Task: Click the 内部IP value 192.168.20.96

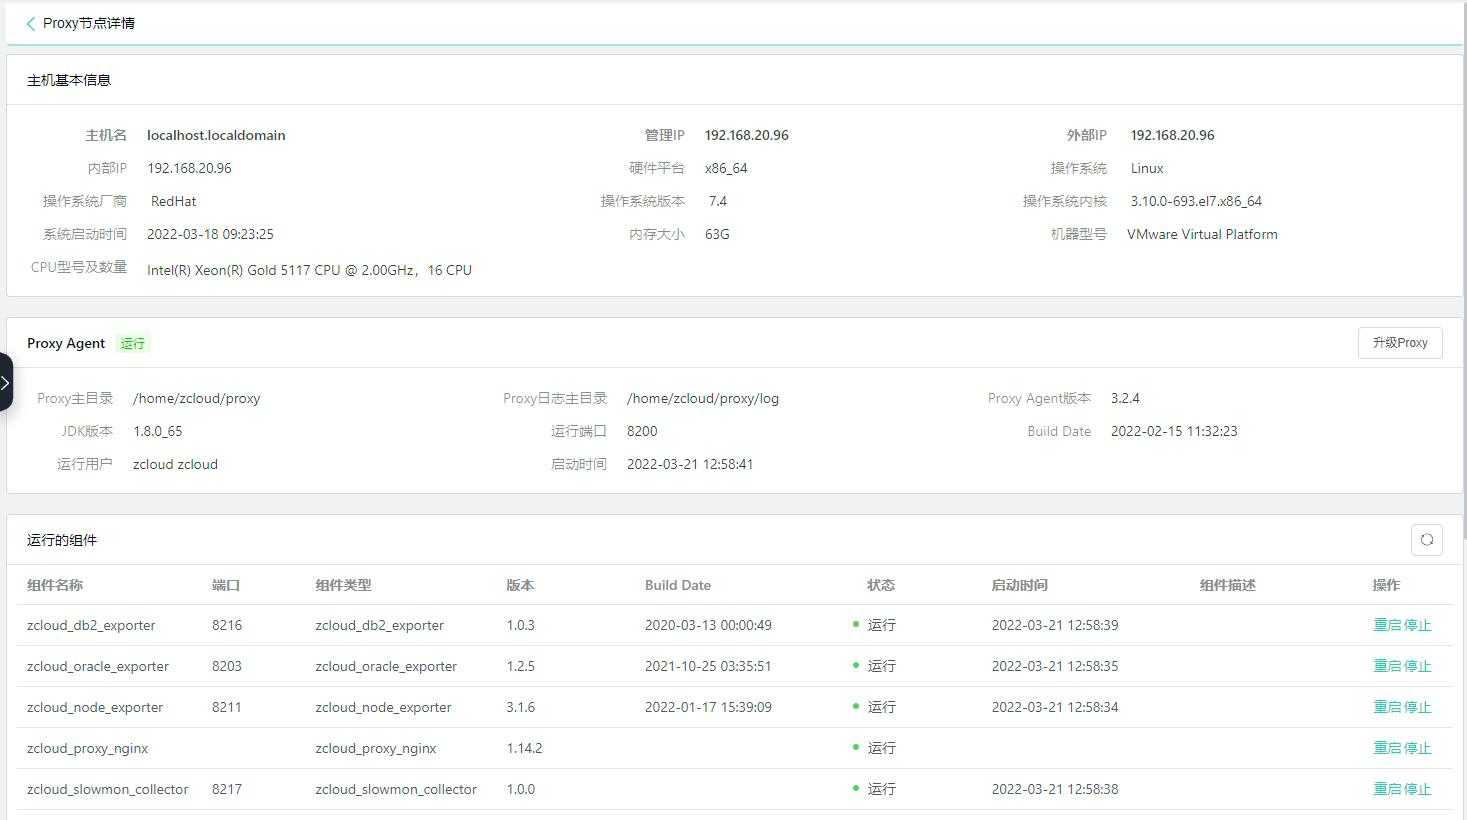Action: tap(189, 168)
